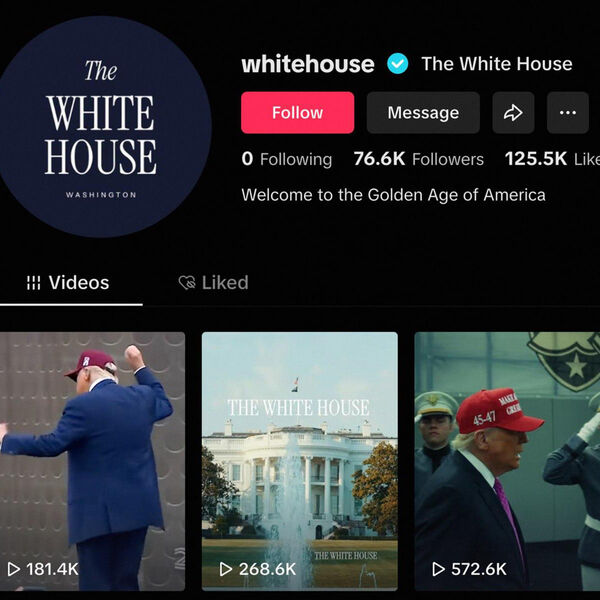View the 125.5K Likes count
This screenshot has height=600, width=600.
pos(552,159)
